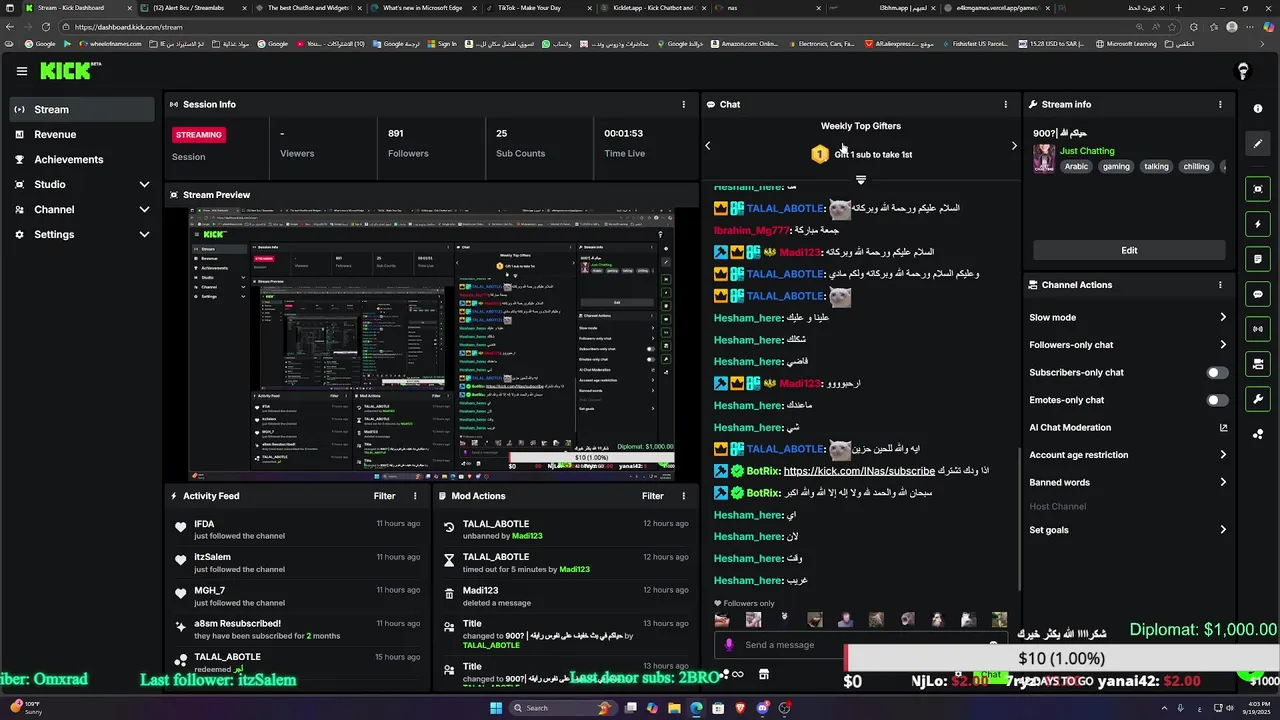Screen dimensions: 1280x720
Task: Open Banned words settings
Action: (1128, 482)
